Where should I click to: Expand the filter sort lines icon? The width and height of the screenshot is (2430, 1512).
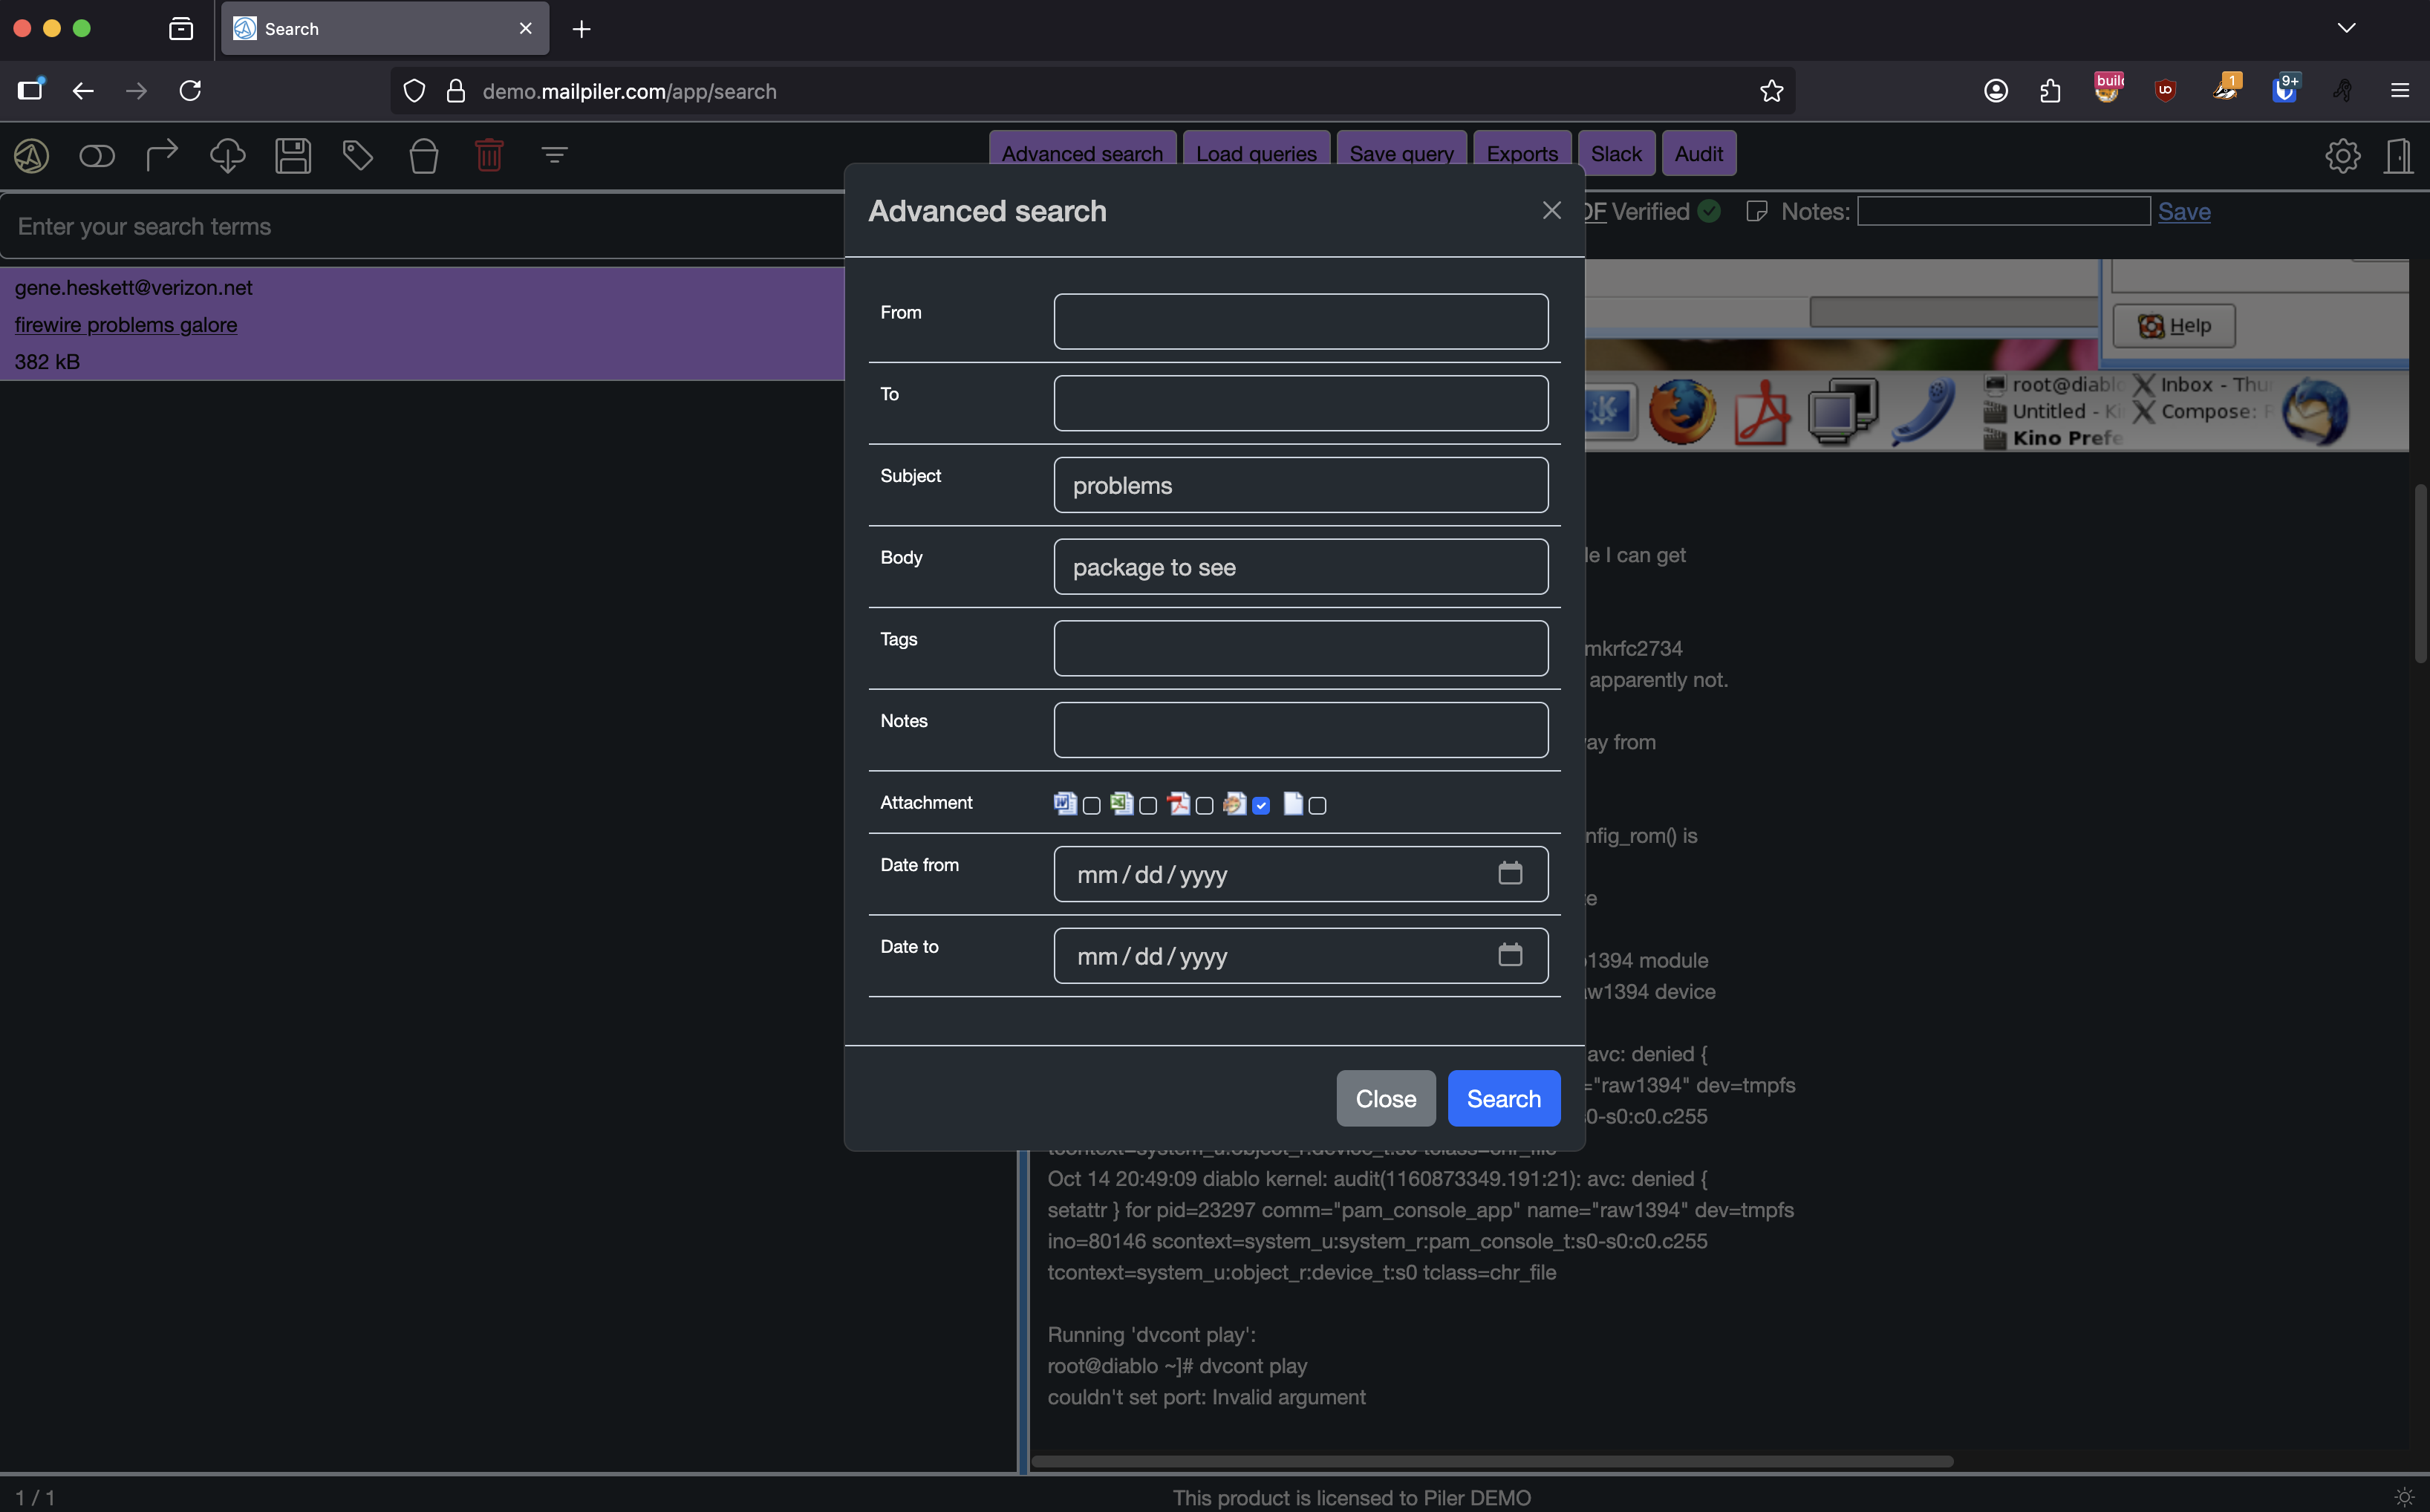click(x=555, y=155)
